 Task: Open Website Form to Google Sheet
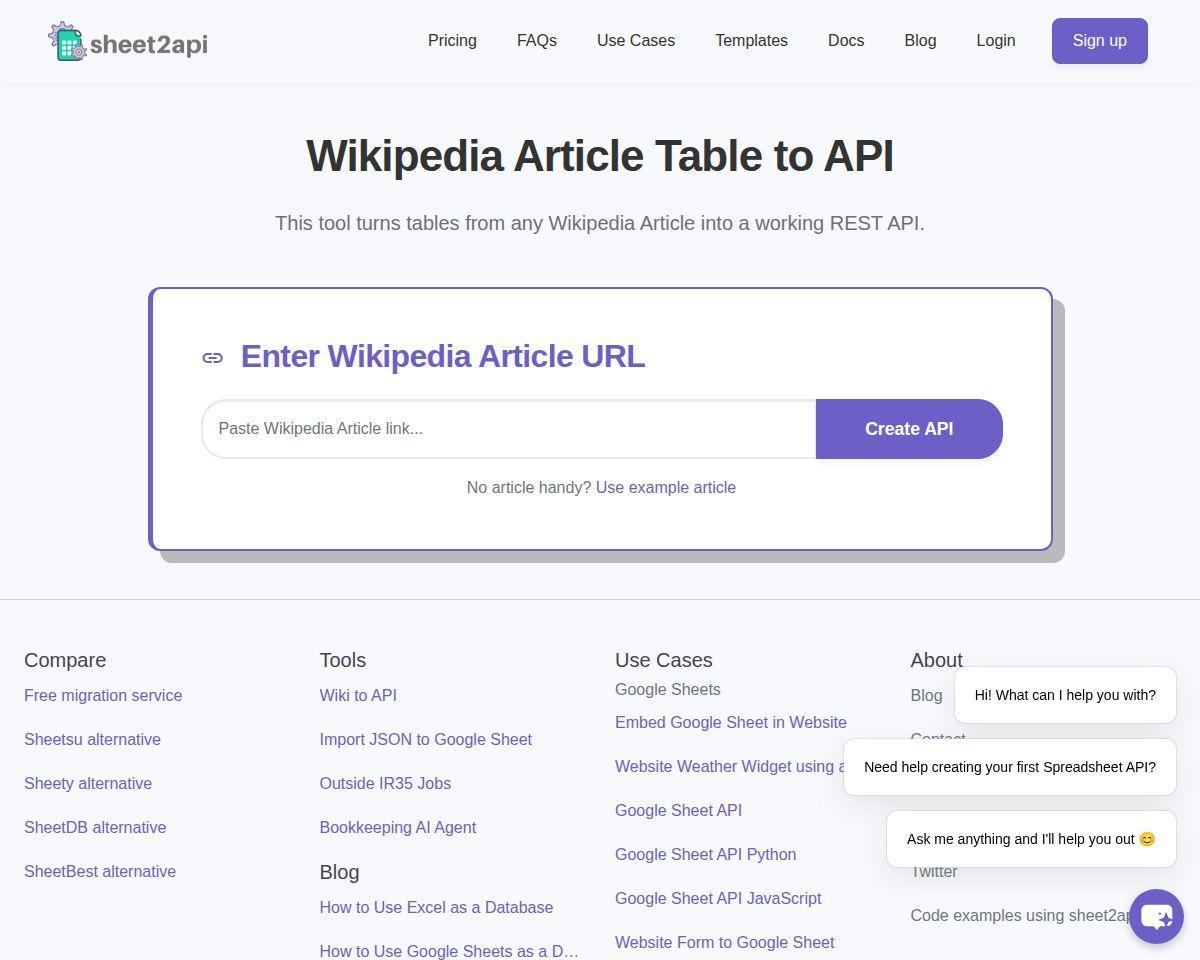(725, 942)
